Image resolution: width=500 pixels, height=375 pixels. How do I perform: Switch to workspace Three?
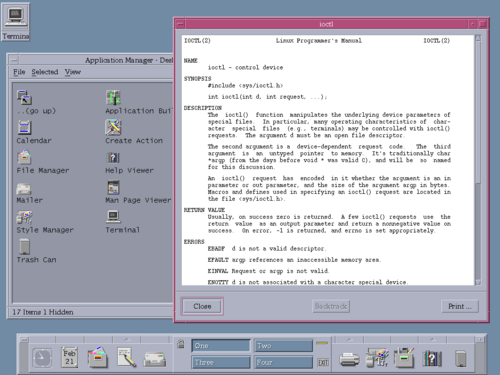pos(221,362)
